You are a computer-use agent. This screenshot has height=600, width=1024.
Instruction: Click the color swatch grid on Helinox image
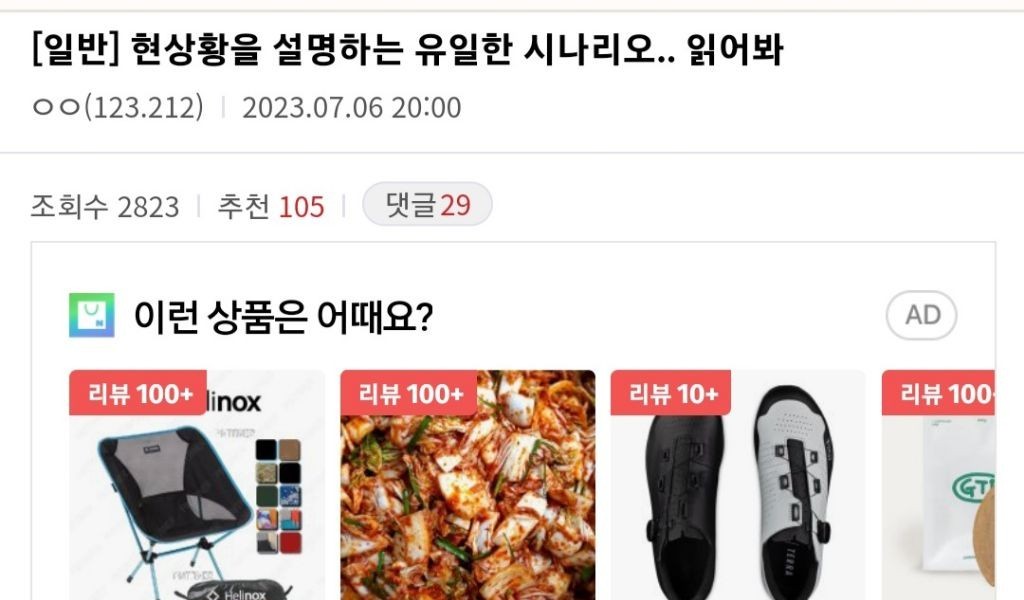click(x=279, y=496)
